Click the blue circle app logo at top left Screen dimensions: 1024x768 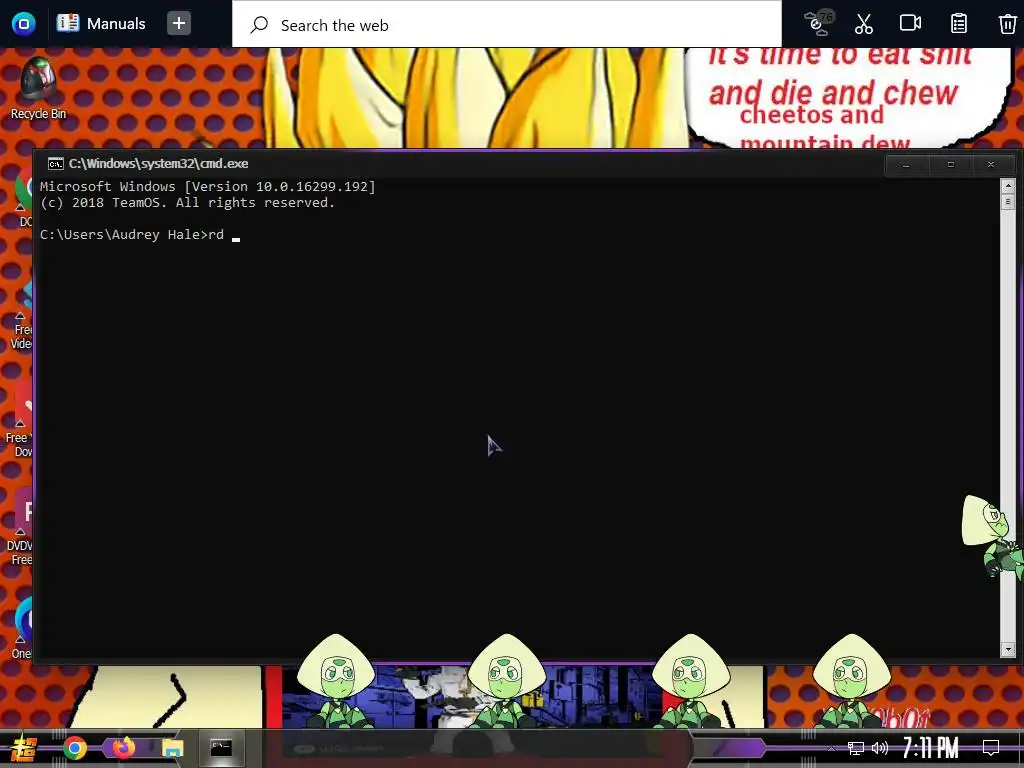(24, 24)
